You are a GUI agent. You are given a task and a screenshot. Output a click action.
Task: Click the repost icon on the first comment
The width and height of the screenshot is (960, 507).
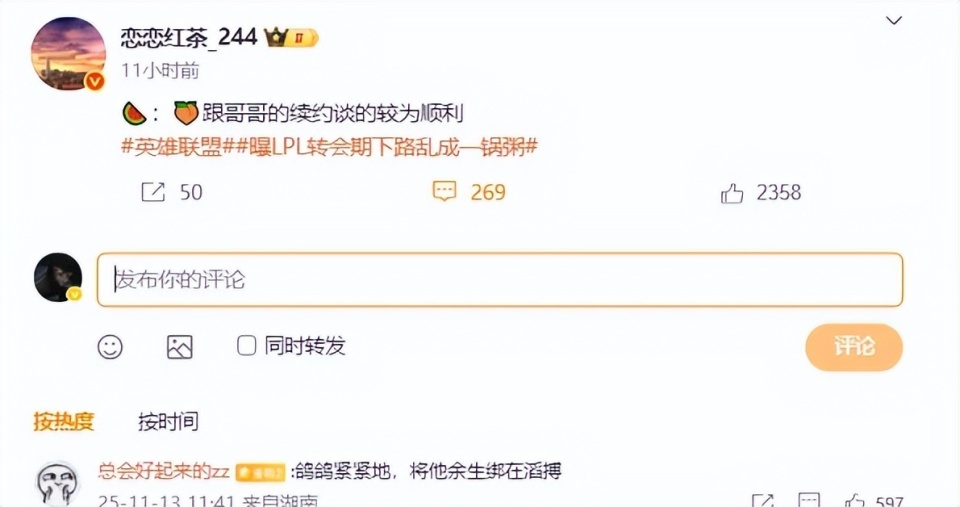pyautogui.click(x=763, y=502)
